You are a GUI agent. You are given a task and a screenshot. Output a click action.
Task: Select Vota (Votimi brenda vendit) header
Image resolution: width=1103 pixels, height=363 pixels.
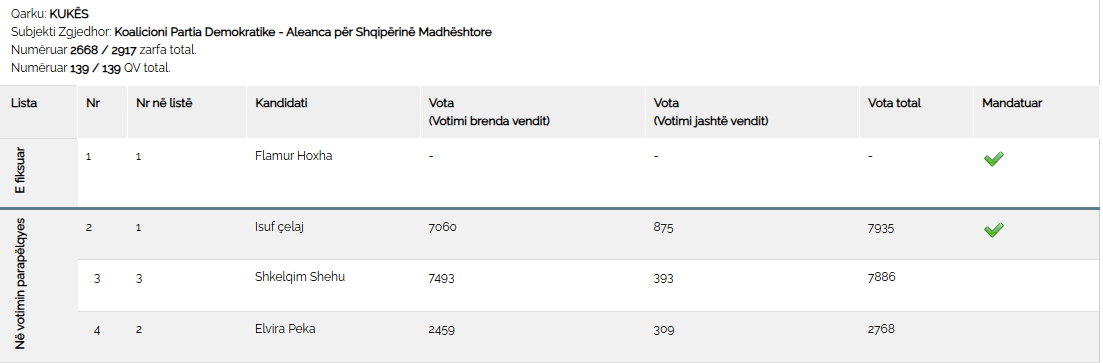[489, 112]
